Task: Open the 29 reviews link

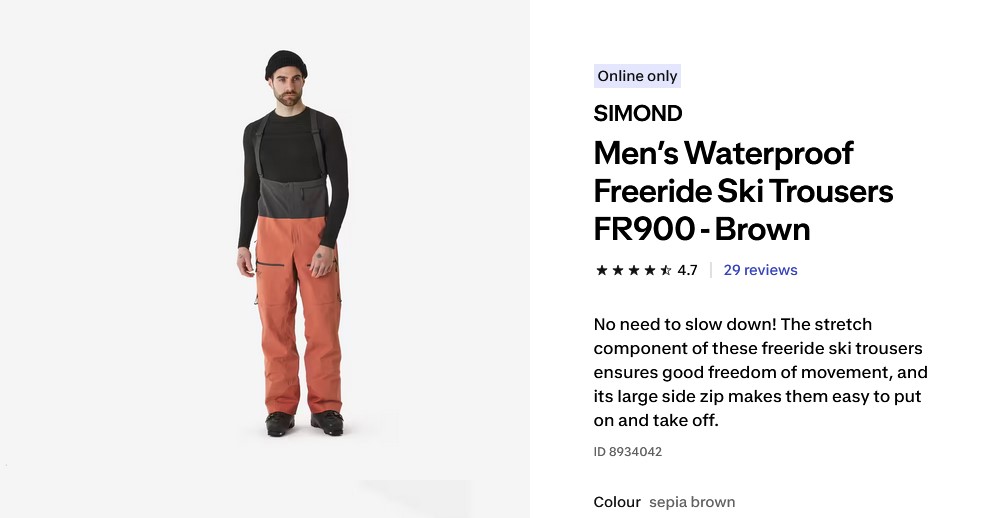Action: [x=760, y=270]
